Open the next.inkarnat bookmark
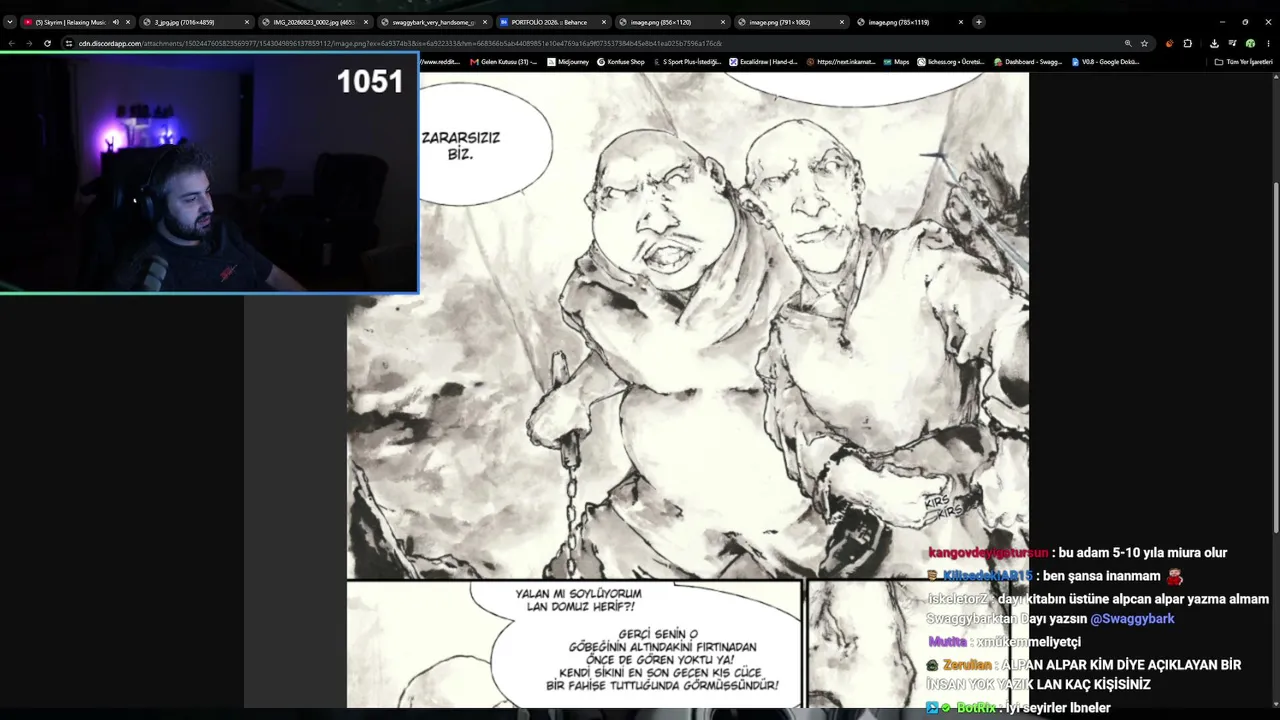The width and height of the screenshot is (1280, 720). [x=841, y=62]
